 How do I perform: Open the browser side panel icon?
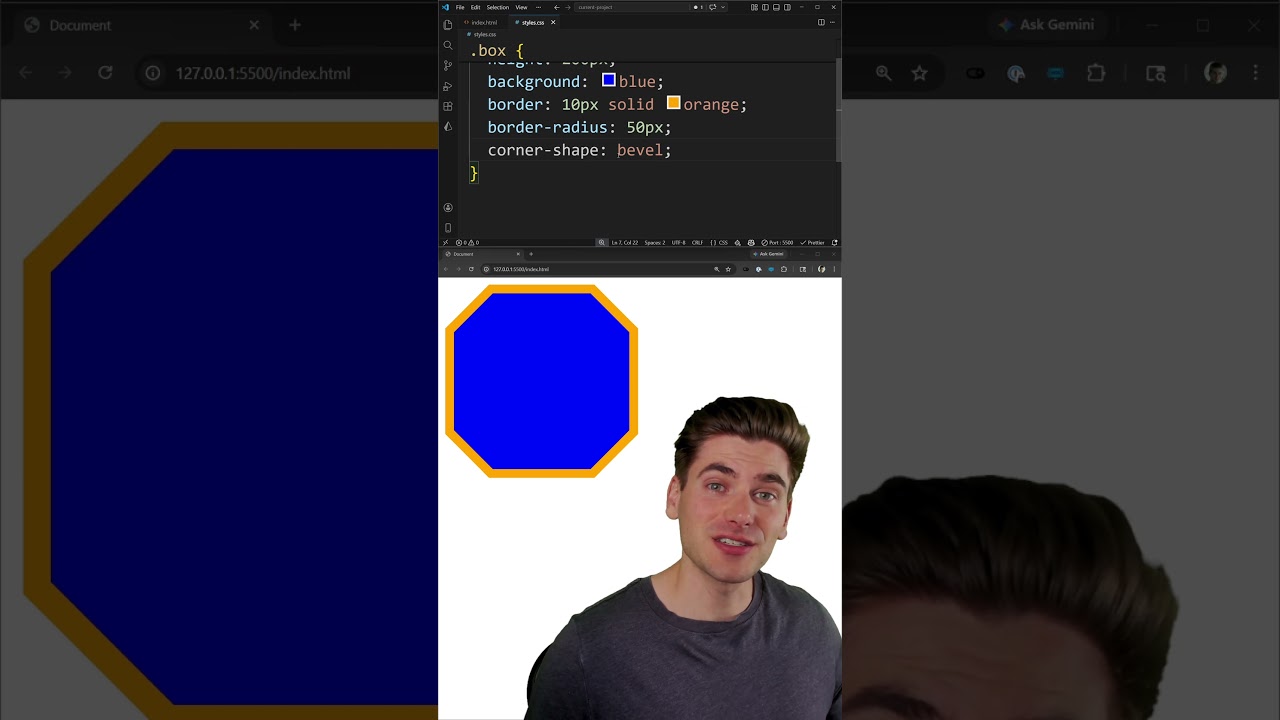802,269
